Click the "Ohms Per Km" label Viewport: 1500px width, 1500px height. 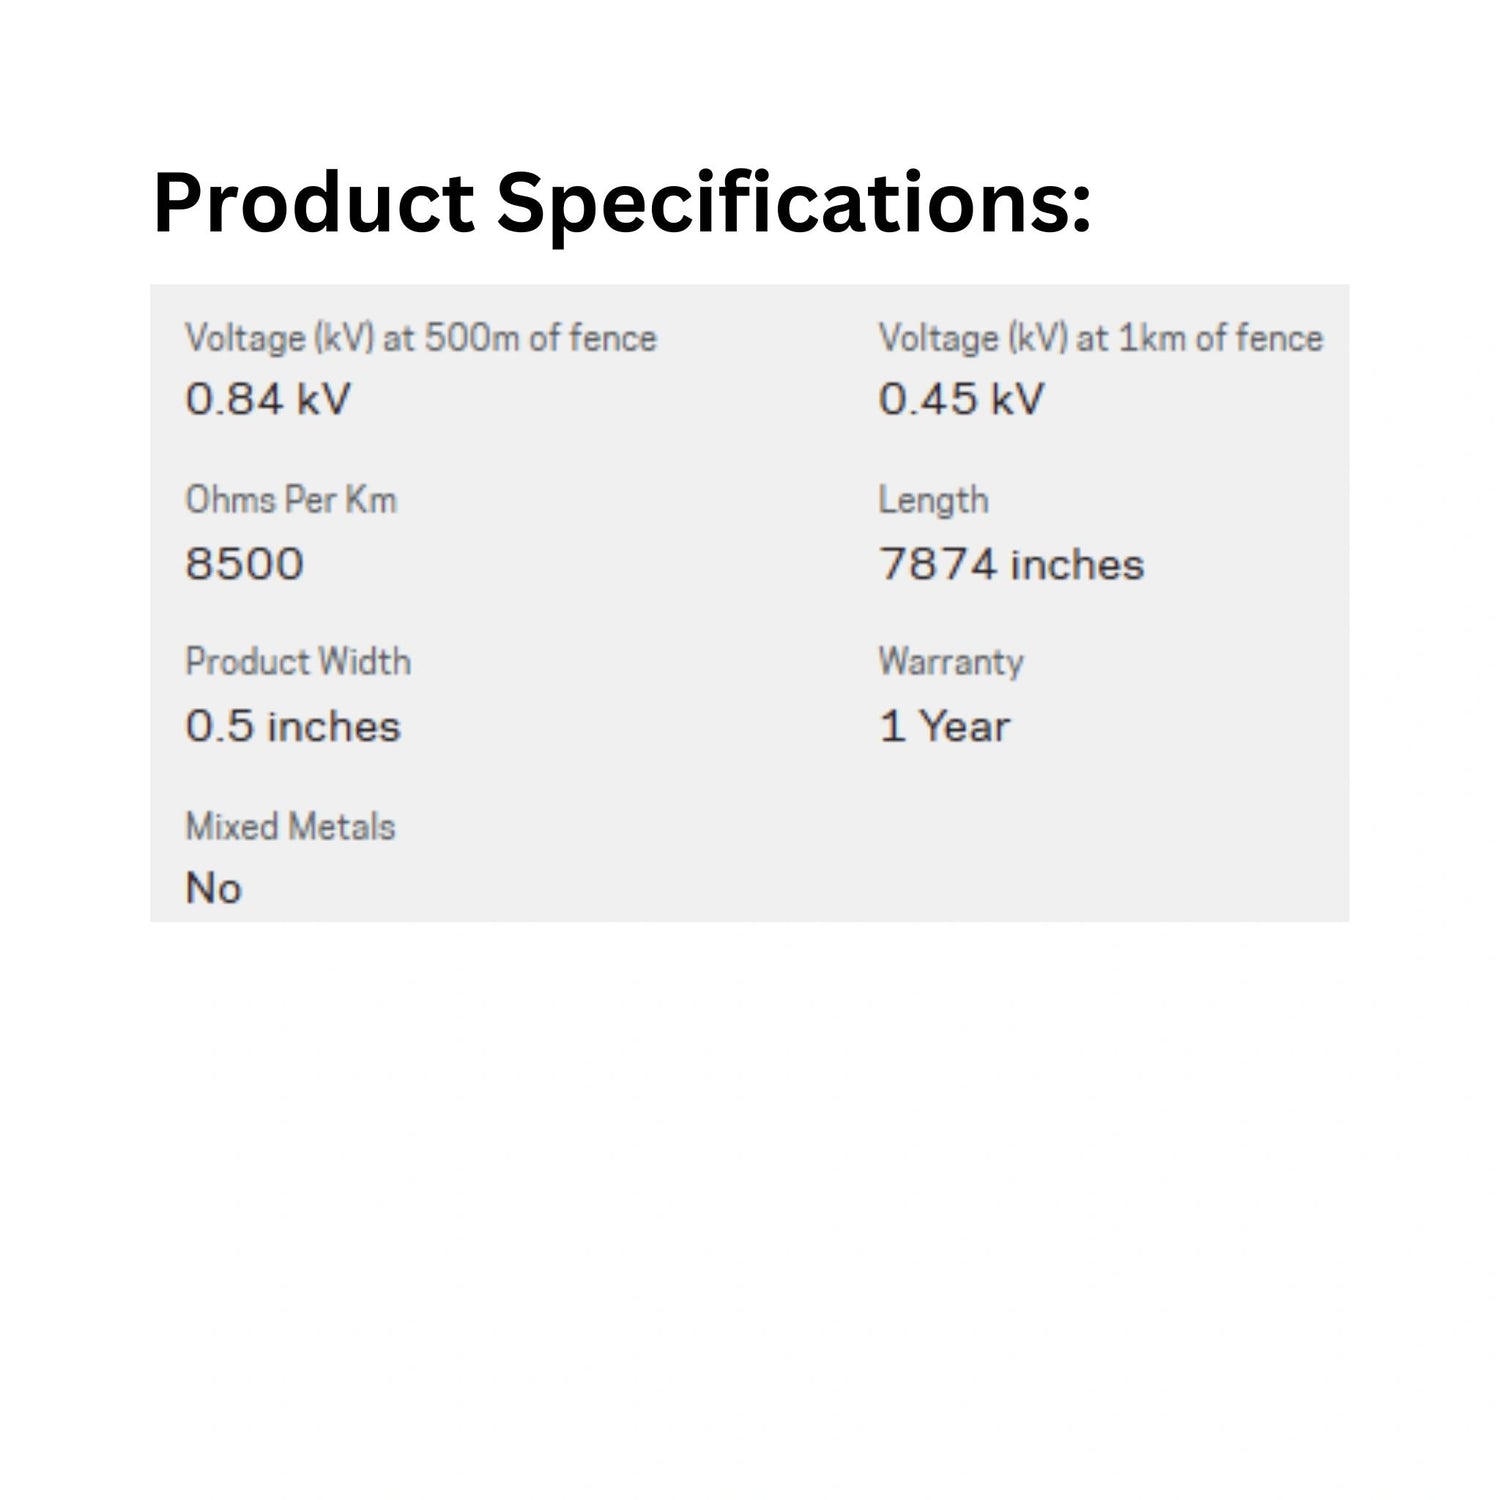(291, 500)
